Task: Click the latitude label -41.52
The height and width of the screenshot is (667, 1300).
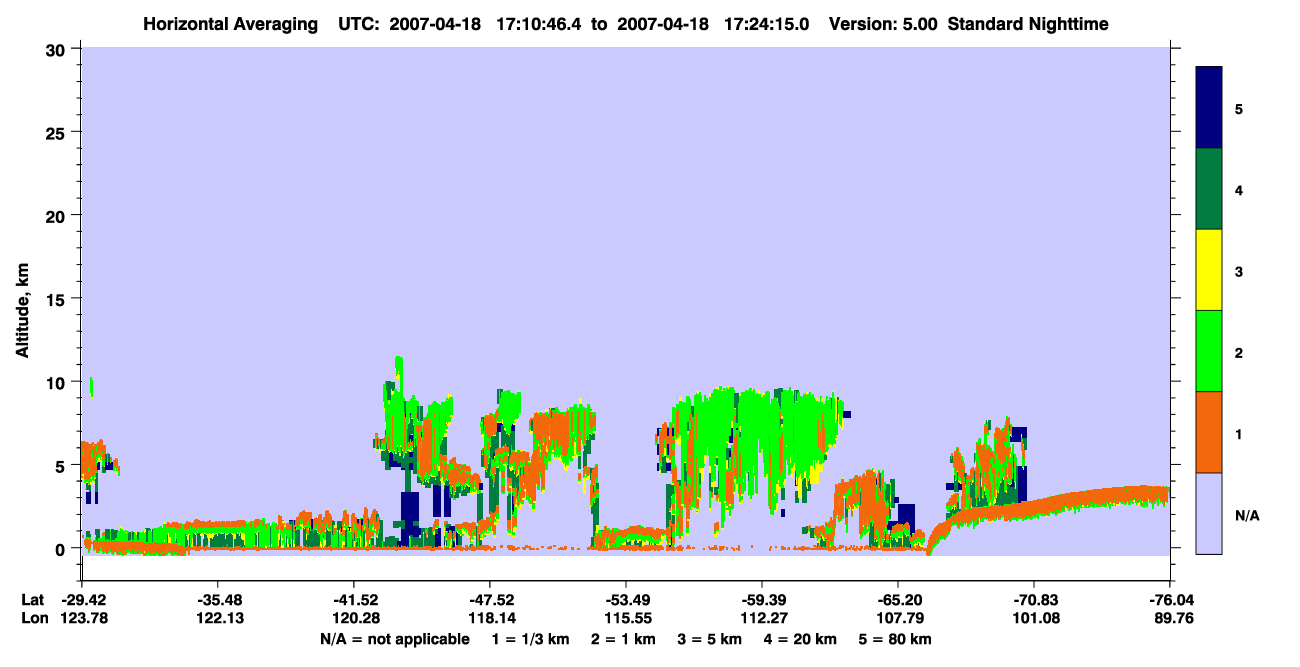Action: pyautogui.click(x=353, y=601)
